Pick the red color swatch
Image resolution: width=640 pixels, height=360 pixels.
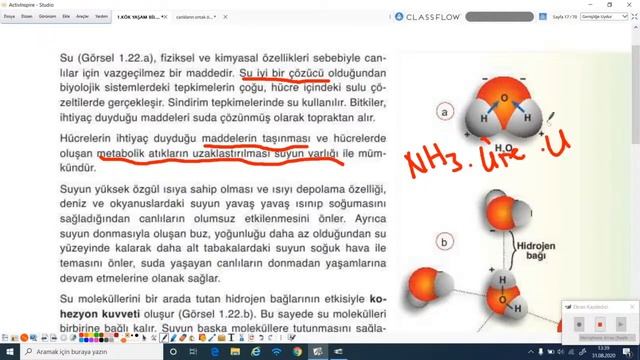click(82, 336)
